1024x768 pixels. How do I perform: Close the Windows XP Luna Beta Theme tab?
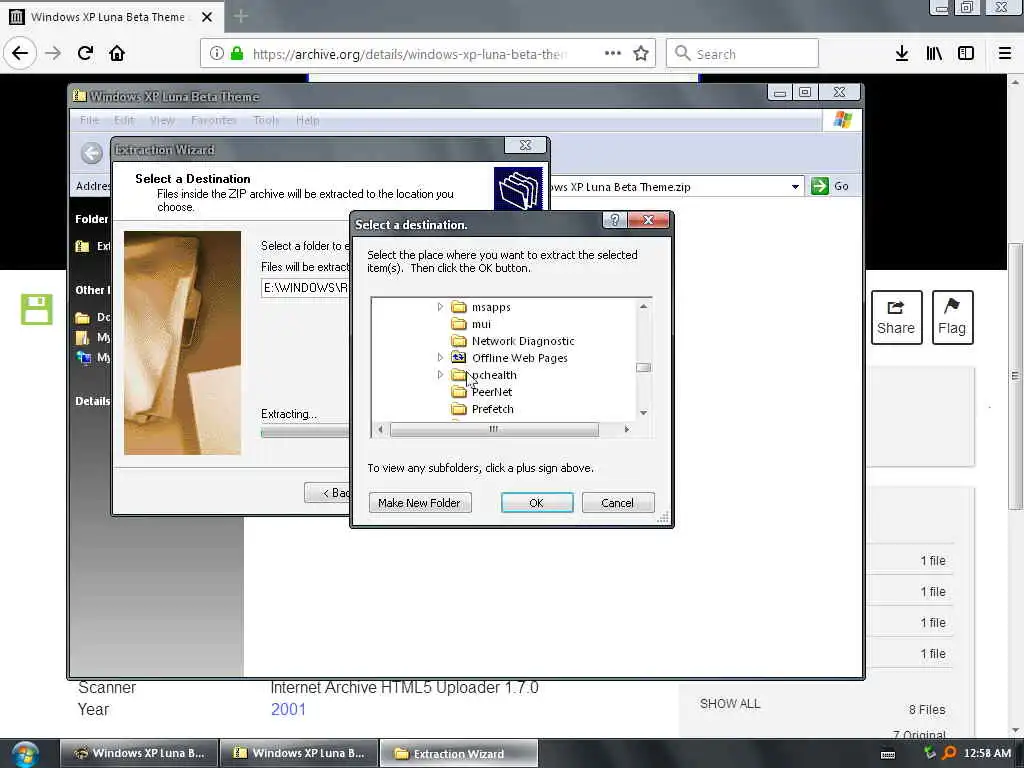pos(207,17)
